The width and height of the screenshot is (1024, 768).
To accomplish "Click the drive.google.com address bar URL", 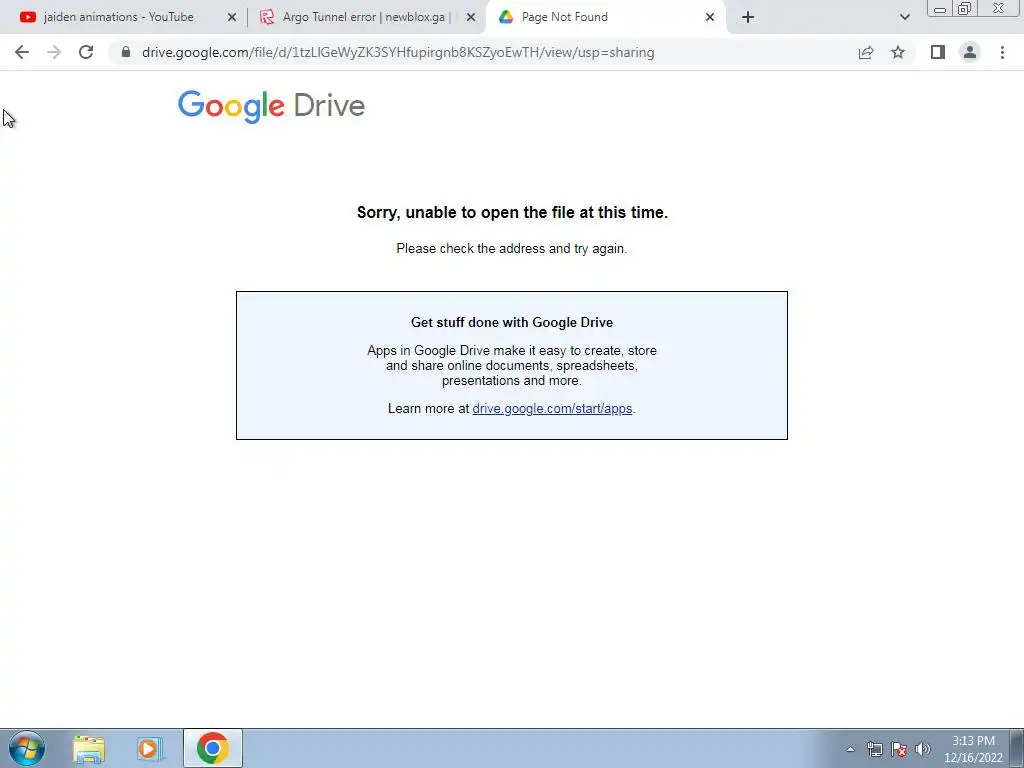I will (398, 52).
